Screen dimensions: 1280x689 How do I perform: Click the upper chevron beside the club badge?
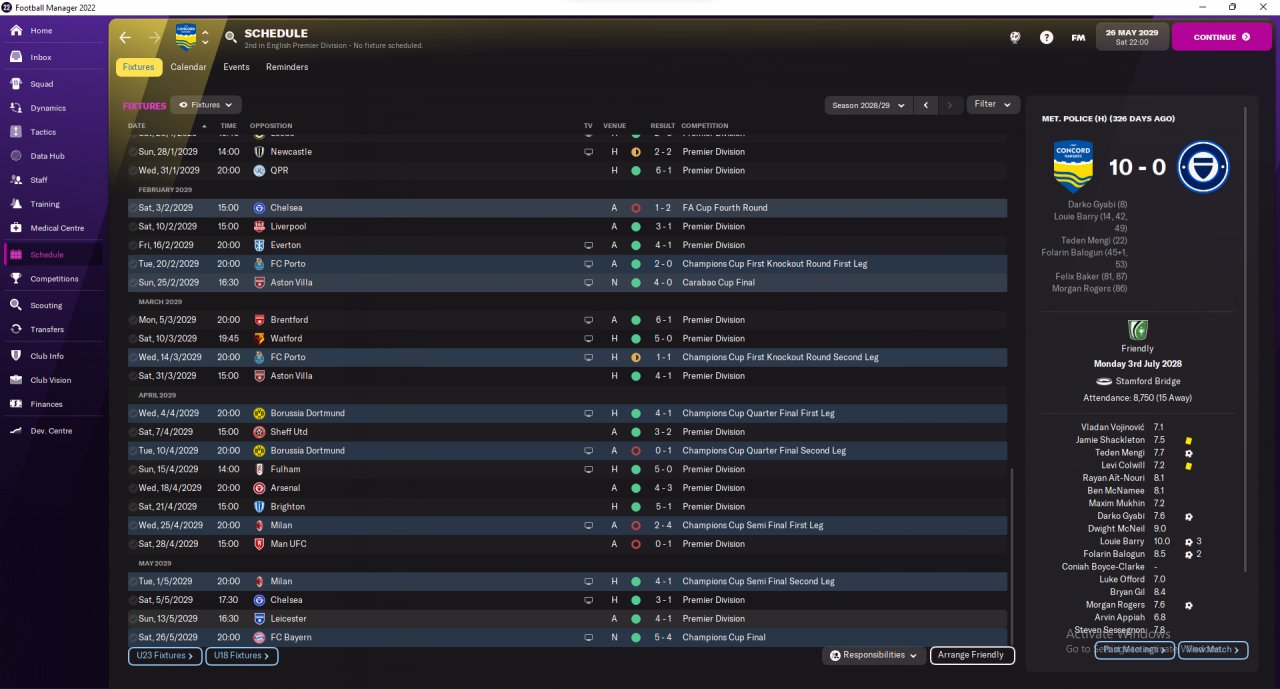(x=205, y=32)
